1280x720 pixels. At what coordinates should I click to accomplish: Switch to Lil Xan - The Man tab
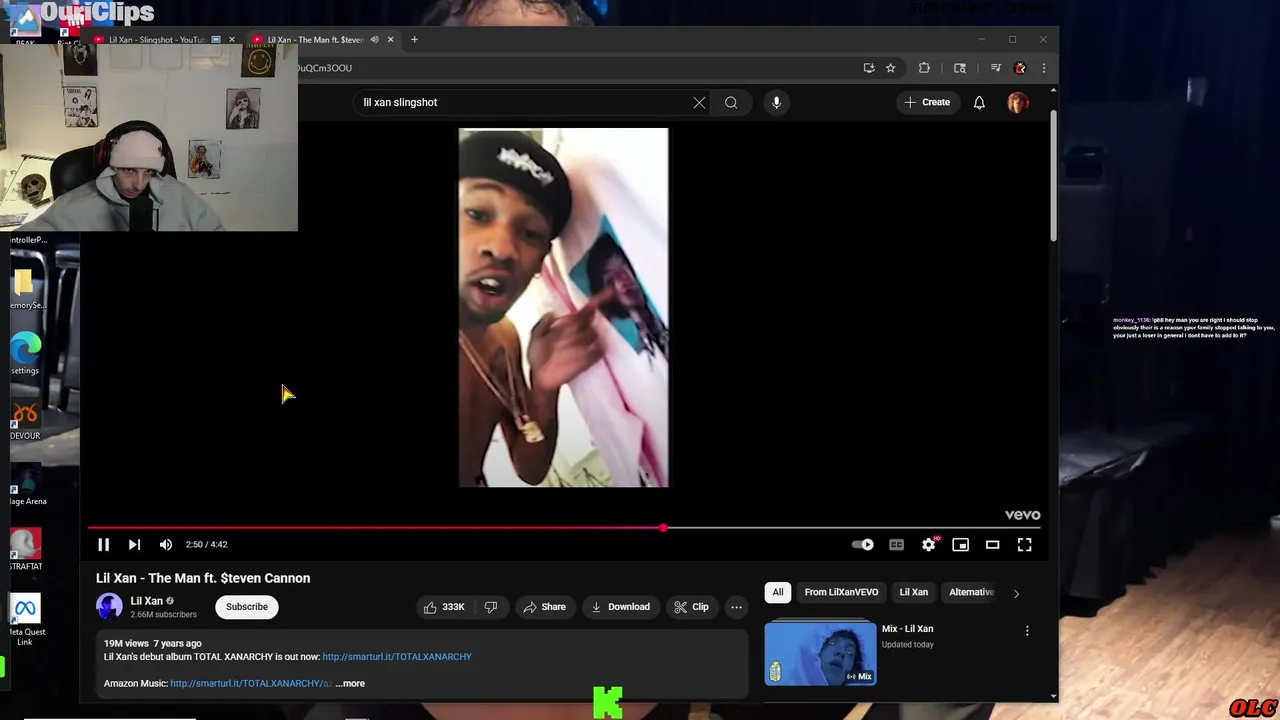click(315, 40)
